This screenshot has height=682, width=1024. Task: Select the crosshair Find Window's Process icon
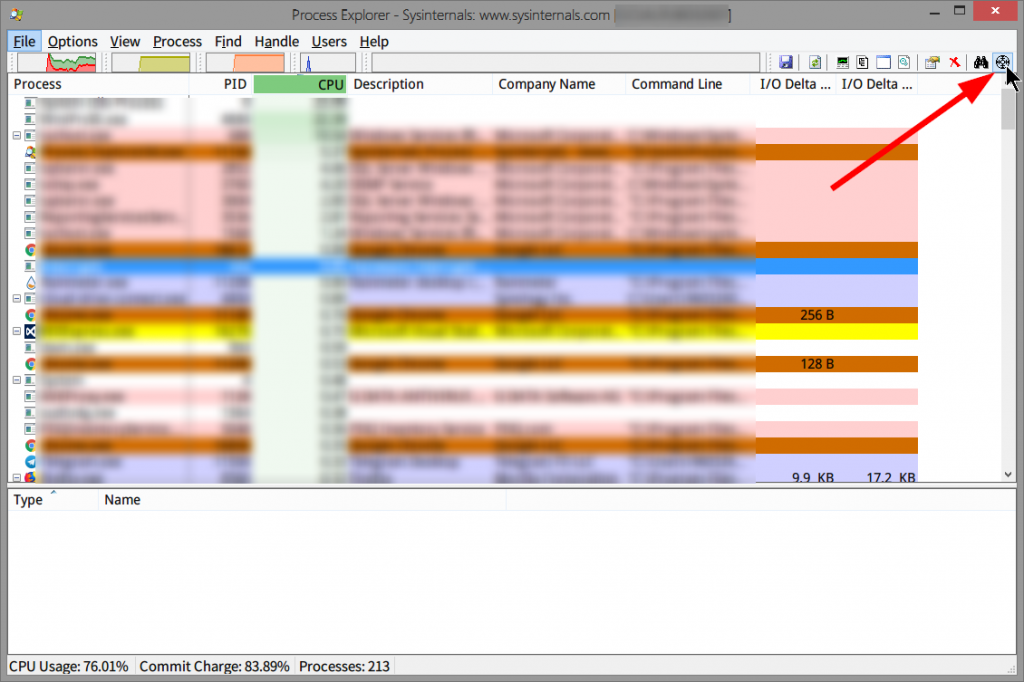coord(1002,62)
